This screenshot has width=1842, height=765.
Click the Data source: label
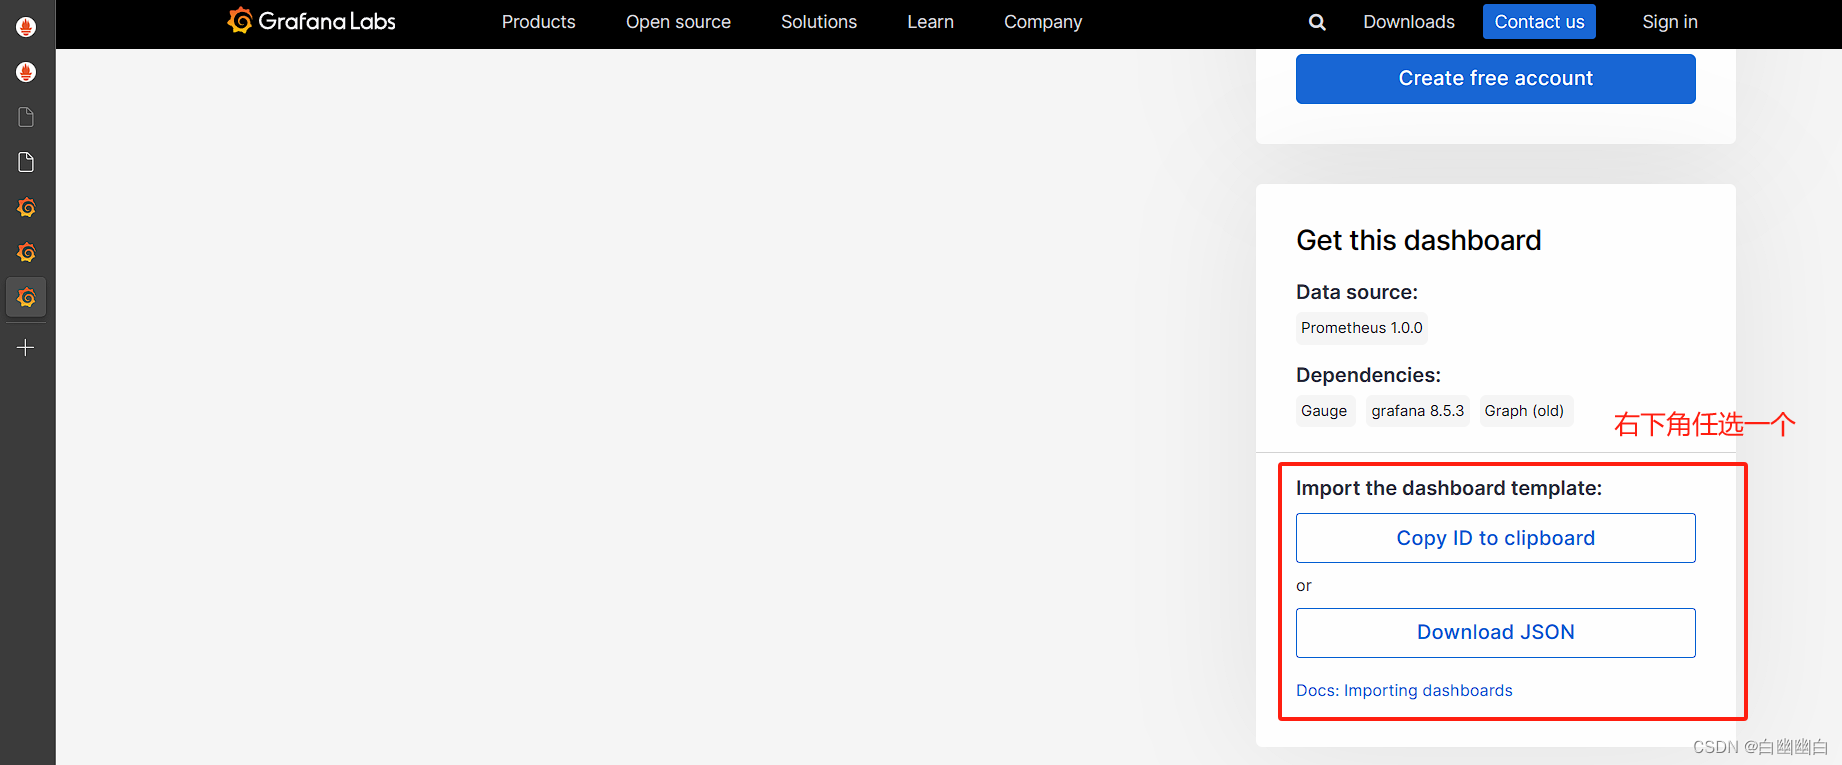1357,292
